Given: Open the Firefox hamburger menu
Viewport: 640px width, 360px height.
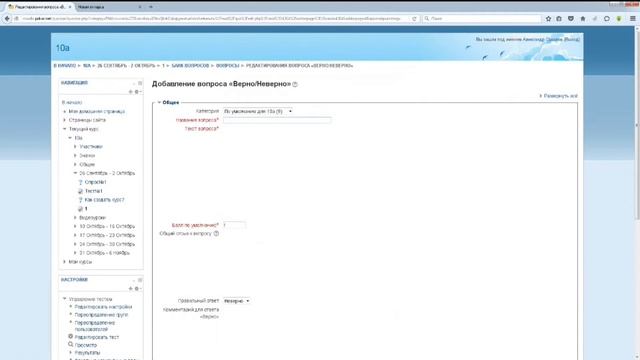Looking at the screenshot, I should click(x=633, y=18).
